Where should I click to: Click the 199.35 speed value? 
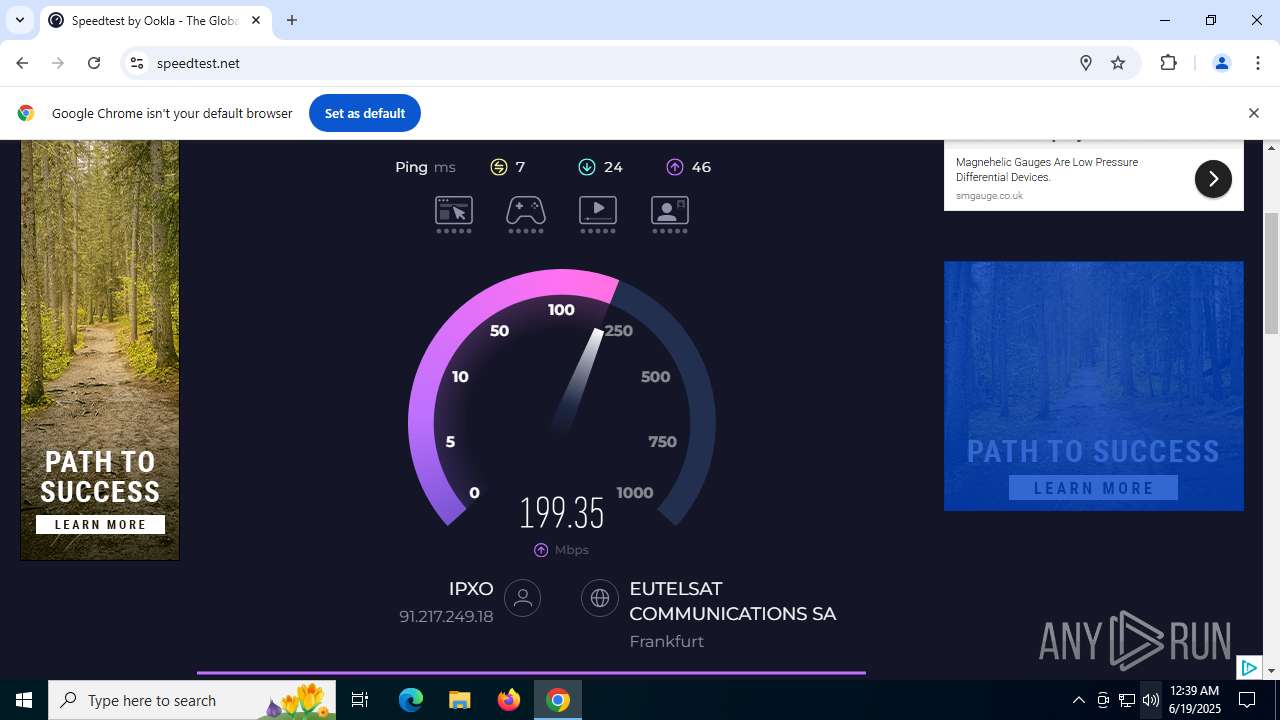point(562,513)
